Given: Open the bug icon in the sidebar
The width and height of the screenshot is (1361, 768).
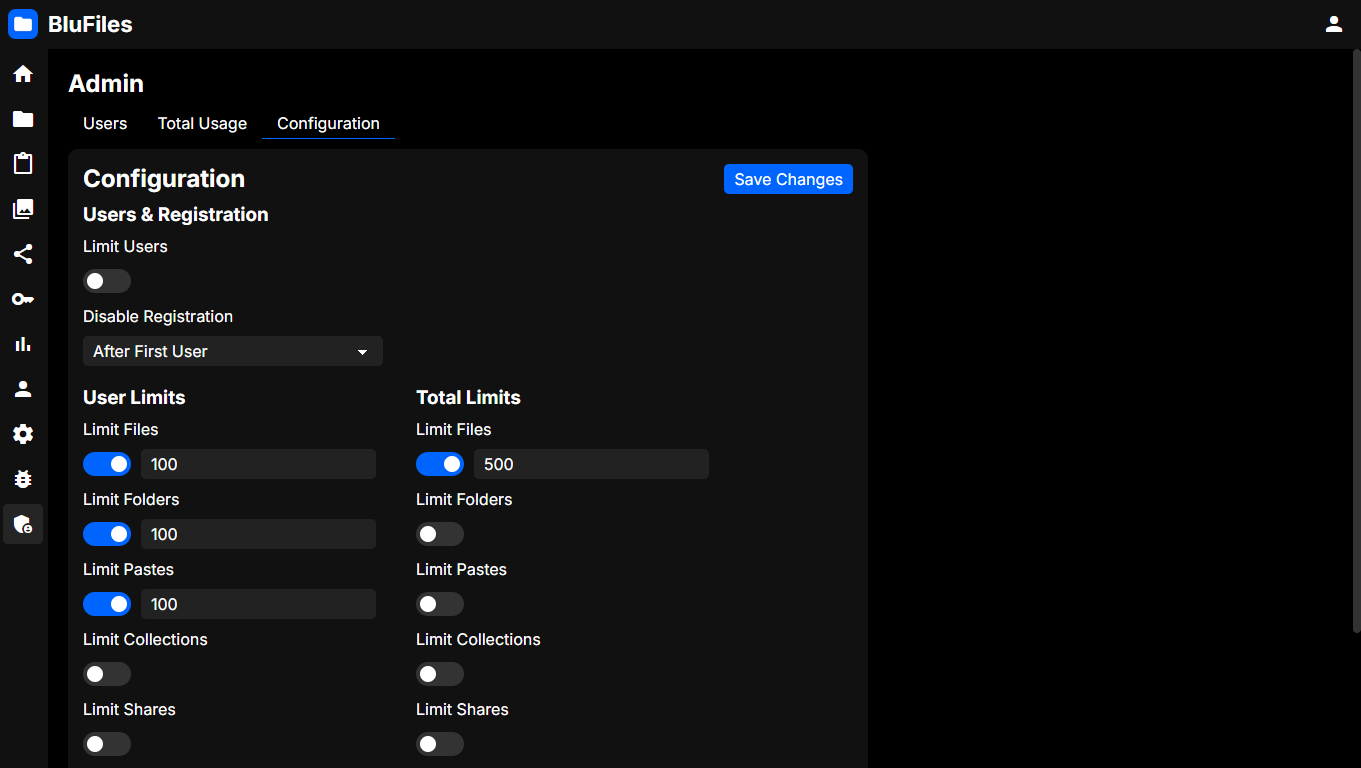Looking at the screenshot, I should coord(23,479).
